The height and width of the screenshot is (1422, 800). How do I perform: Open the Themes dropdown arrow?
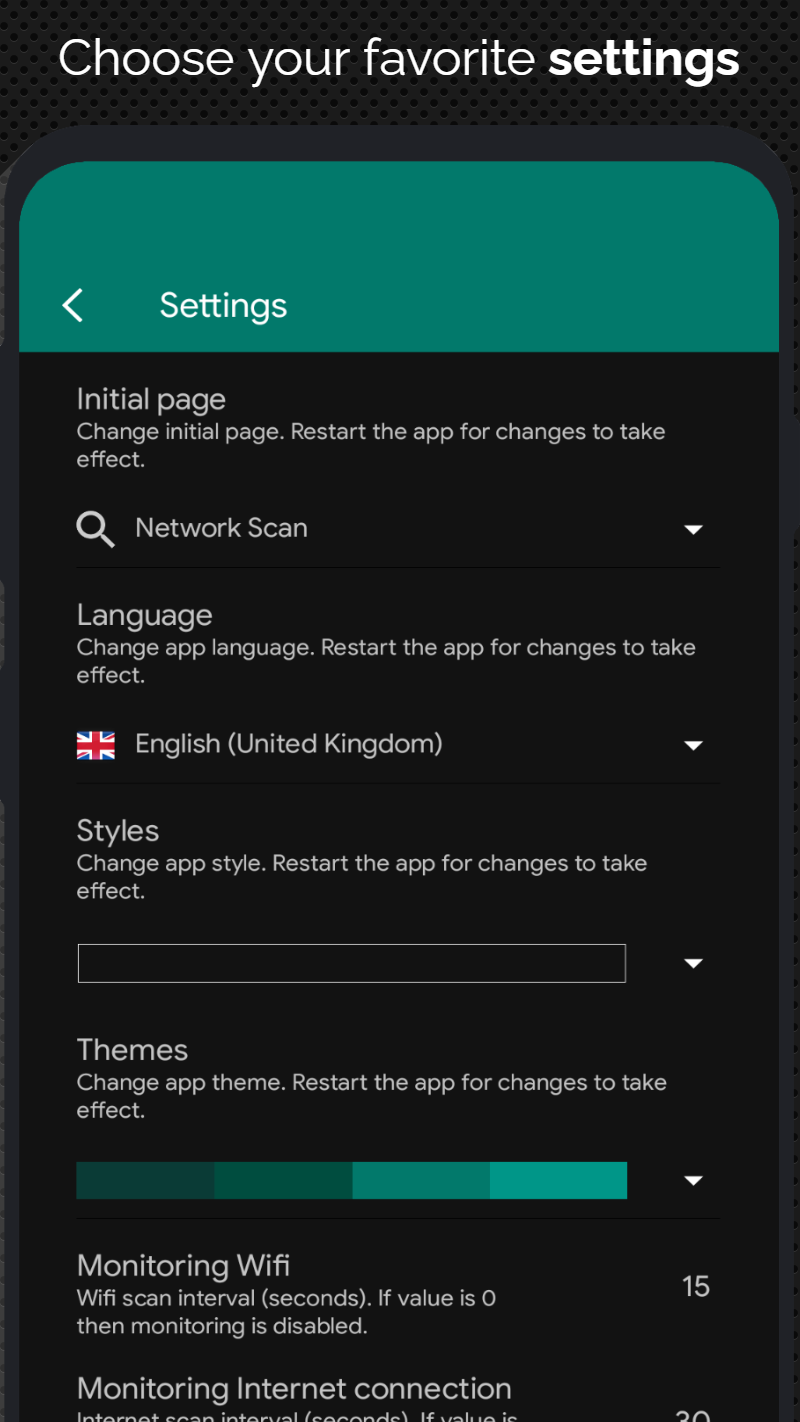(x=693, y=1181)
